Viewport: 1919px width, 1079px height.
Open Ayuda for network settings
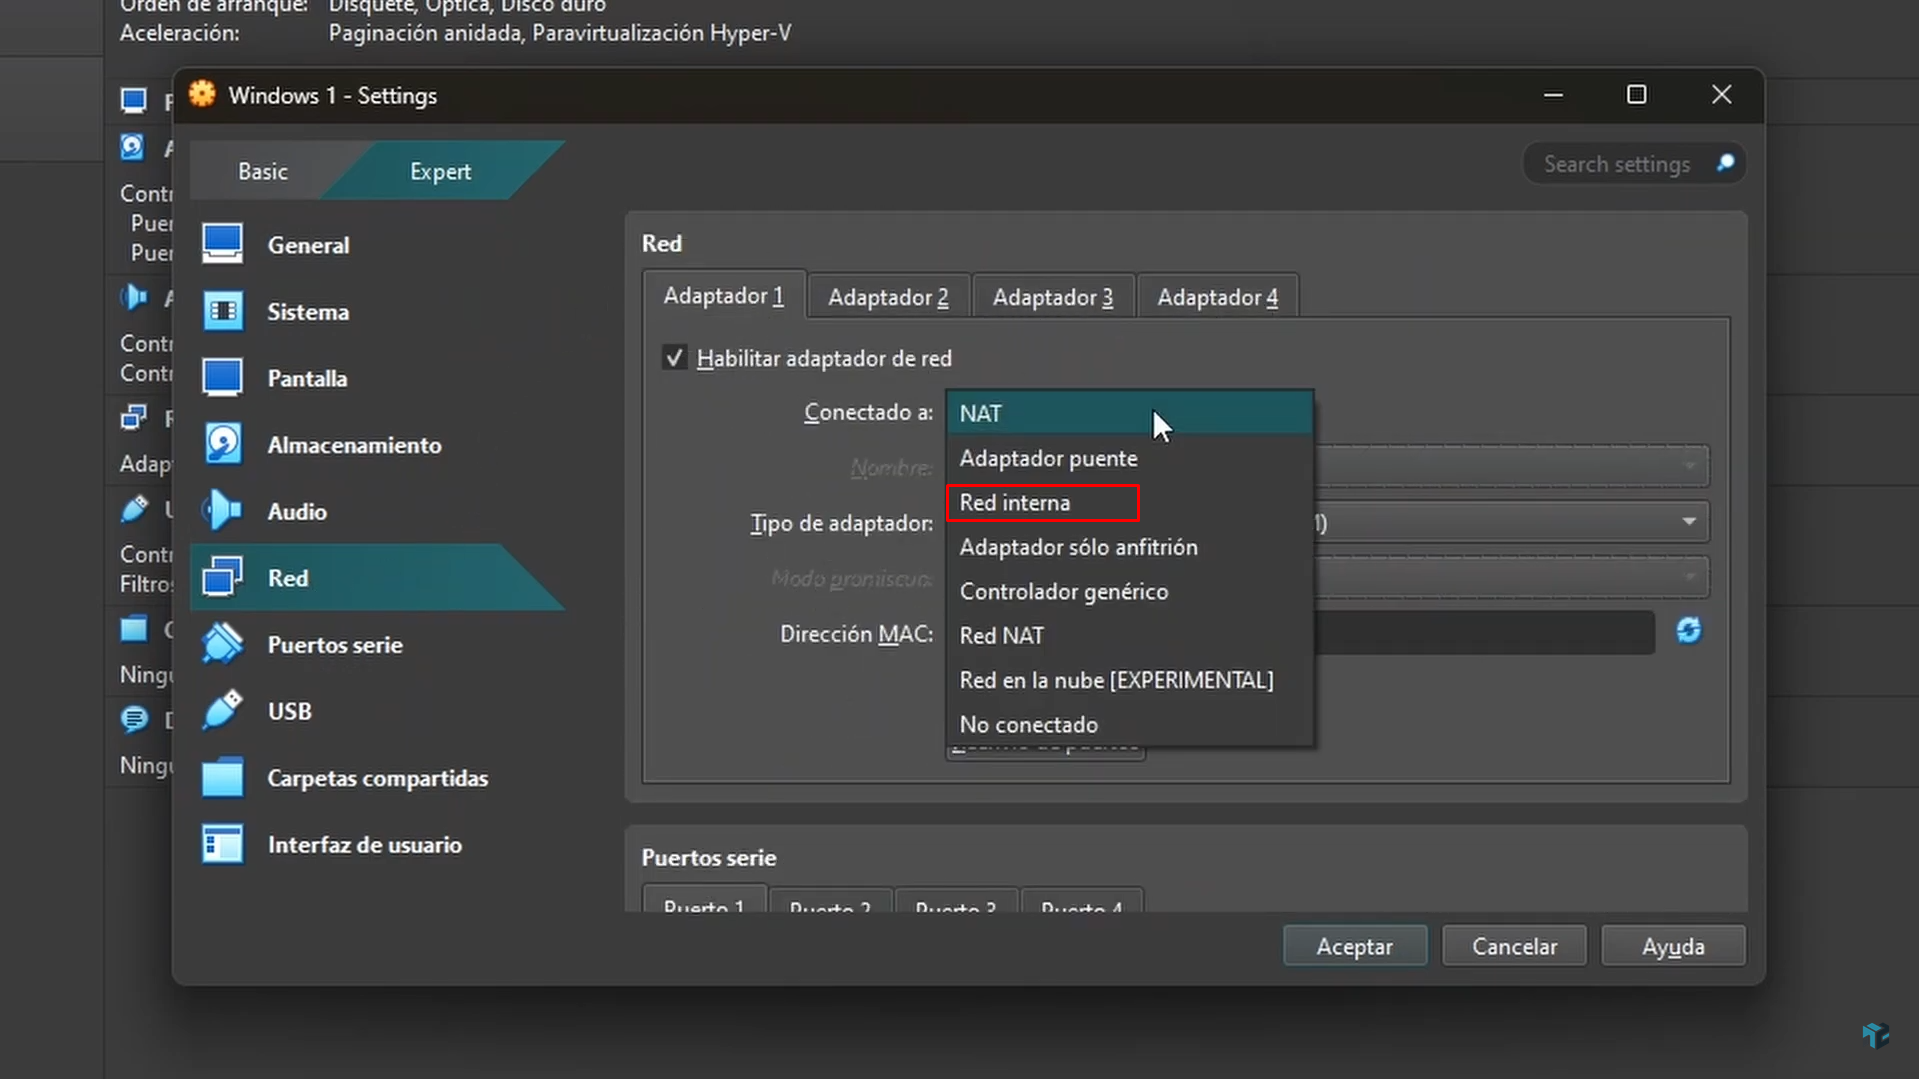click(x=1672, y=945)
